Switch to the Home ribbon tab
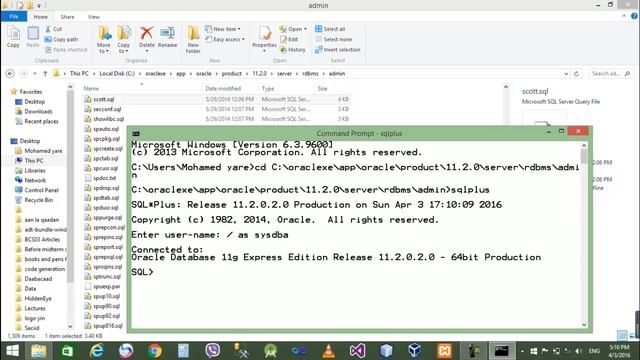 (40, 17)
